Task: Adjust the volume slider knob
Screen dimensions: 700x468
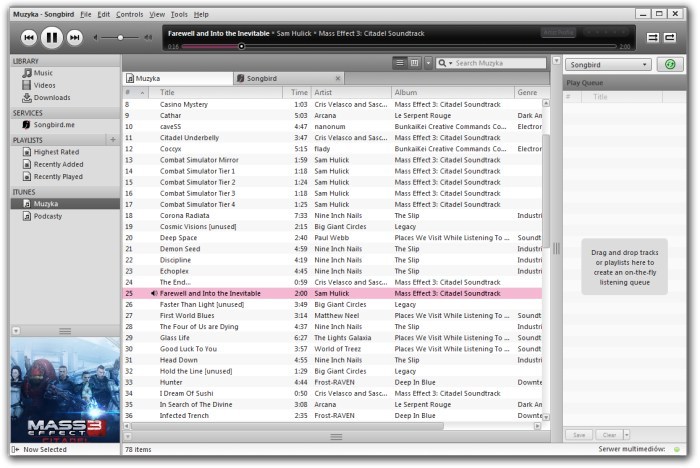Action: click(120, 38)
